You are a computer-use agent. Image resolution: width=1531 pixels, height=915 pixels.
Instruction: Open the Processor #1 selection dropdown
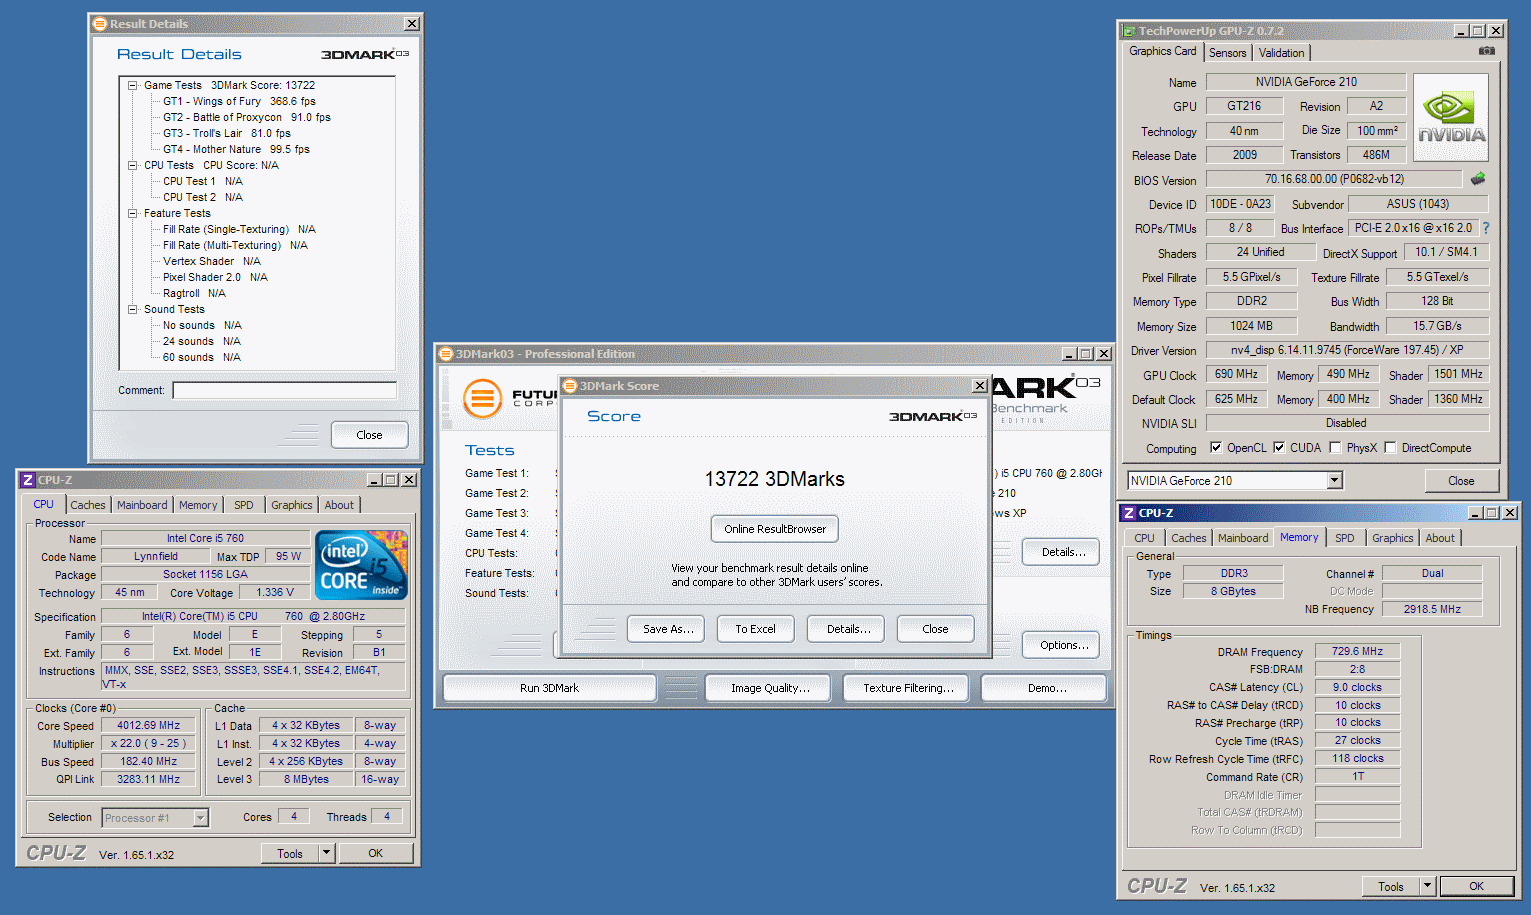(x=200, y=818)
